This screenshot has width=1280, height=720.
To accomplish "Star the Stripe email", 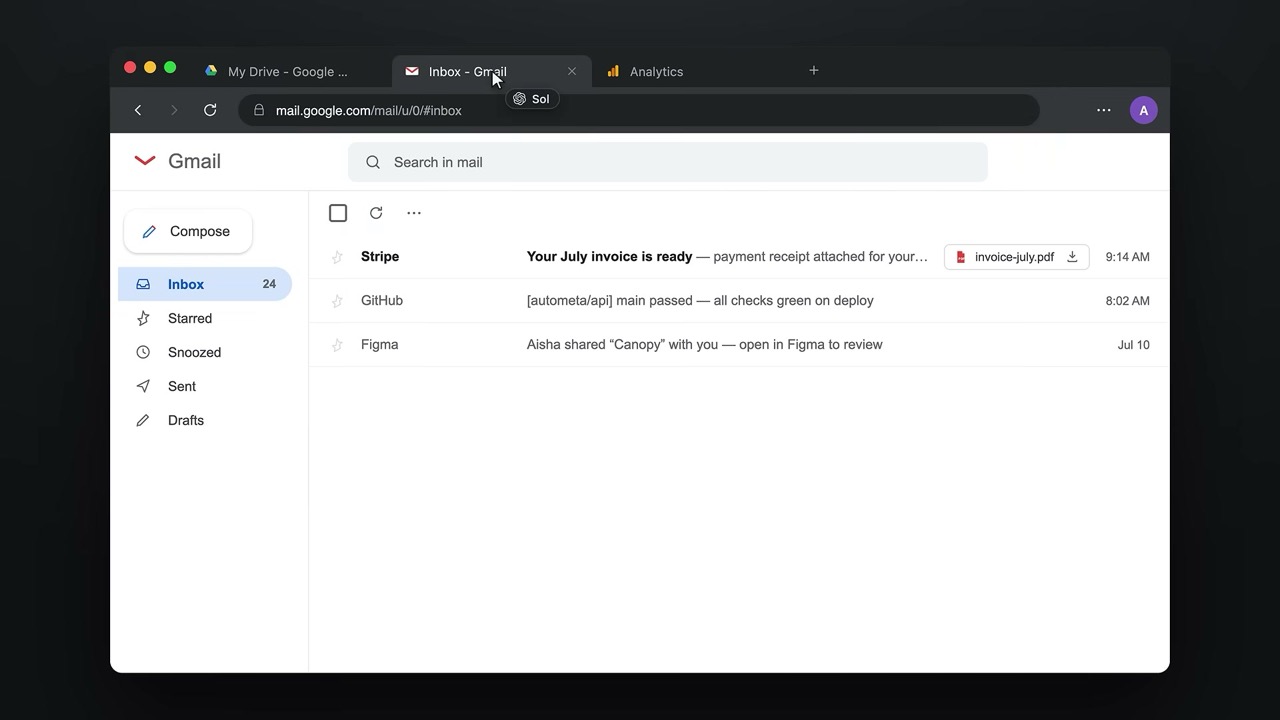I will pyautogui.click(x=337, y=257).
